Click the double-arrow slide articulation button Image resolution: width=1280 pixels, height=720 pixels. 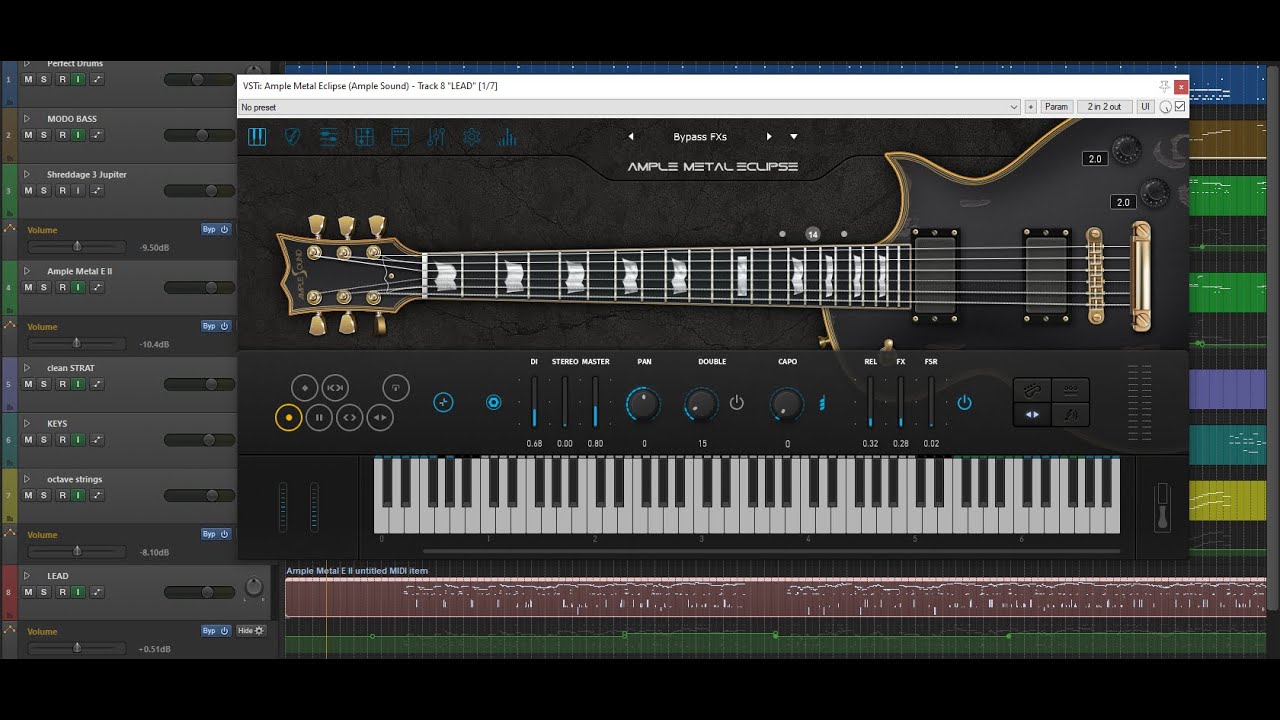pyautogui.click(x=380, y=417)
